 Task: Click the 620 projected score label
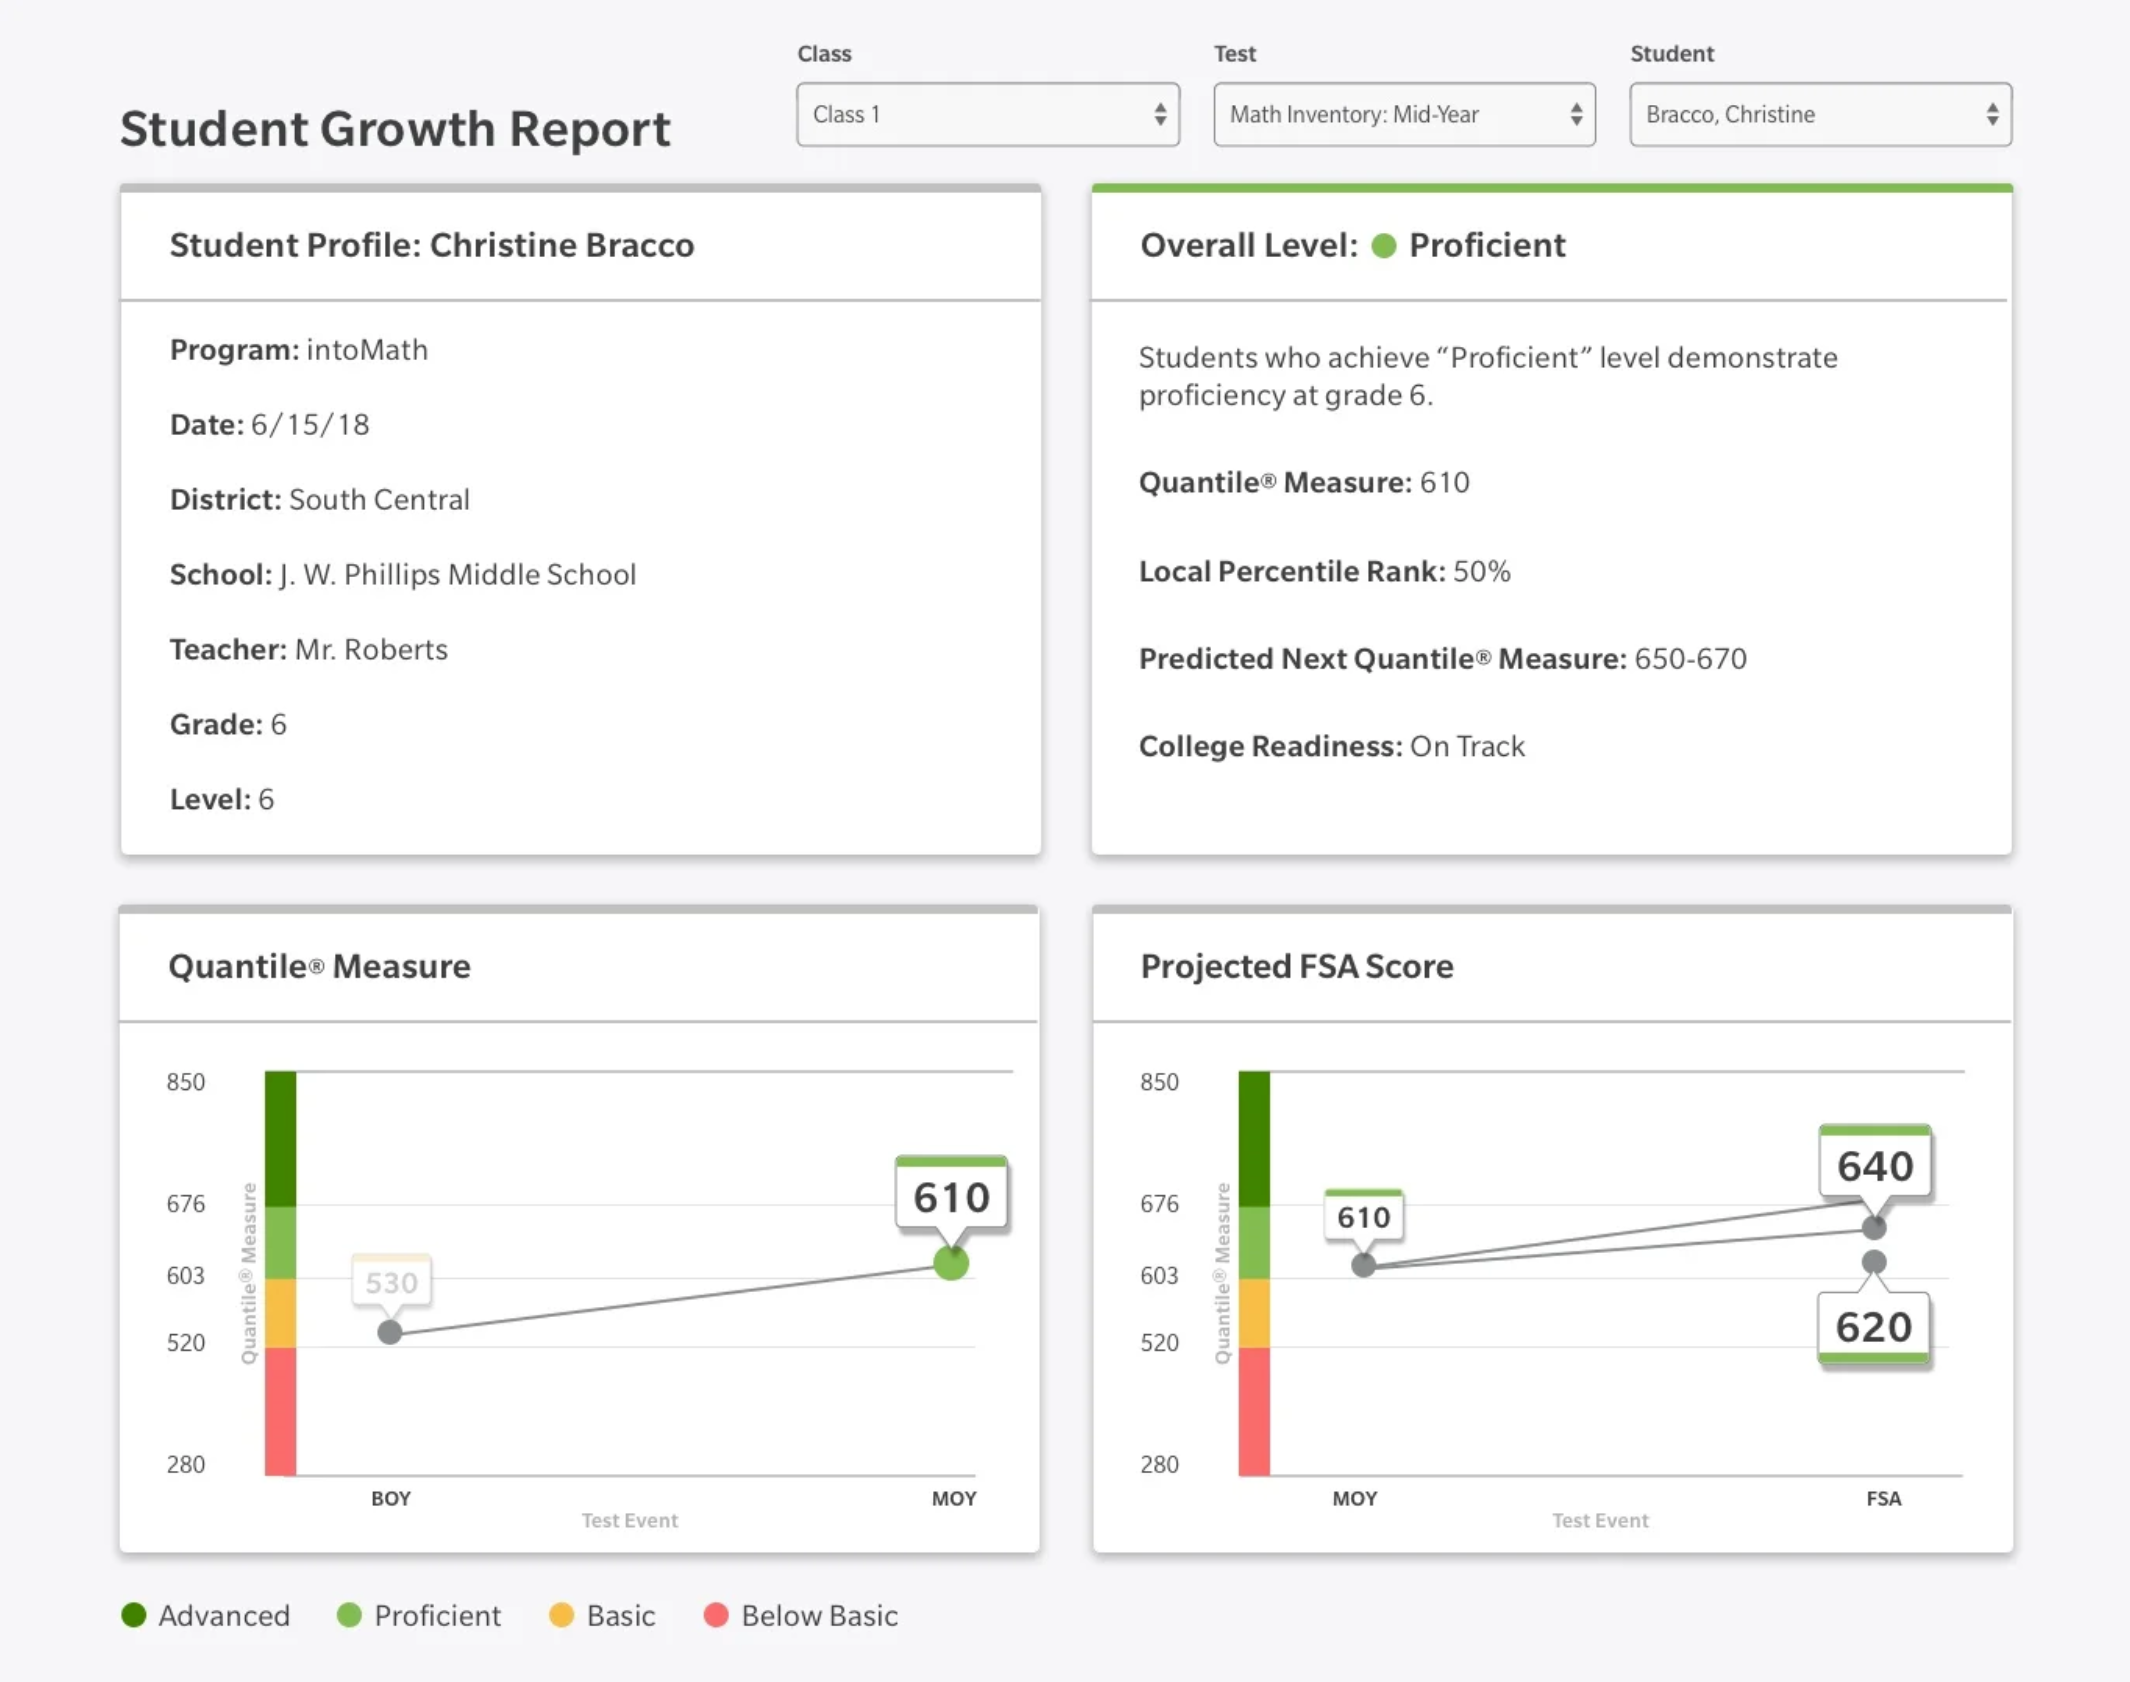tap(1873, 1326)
